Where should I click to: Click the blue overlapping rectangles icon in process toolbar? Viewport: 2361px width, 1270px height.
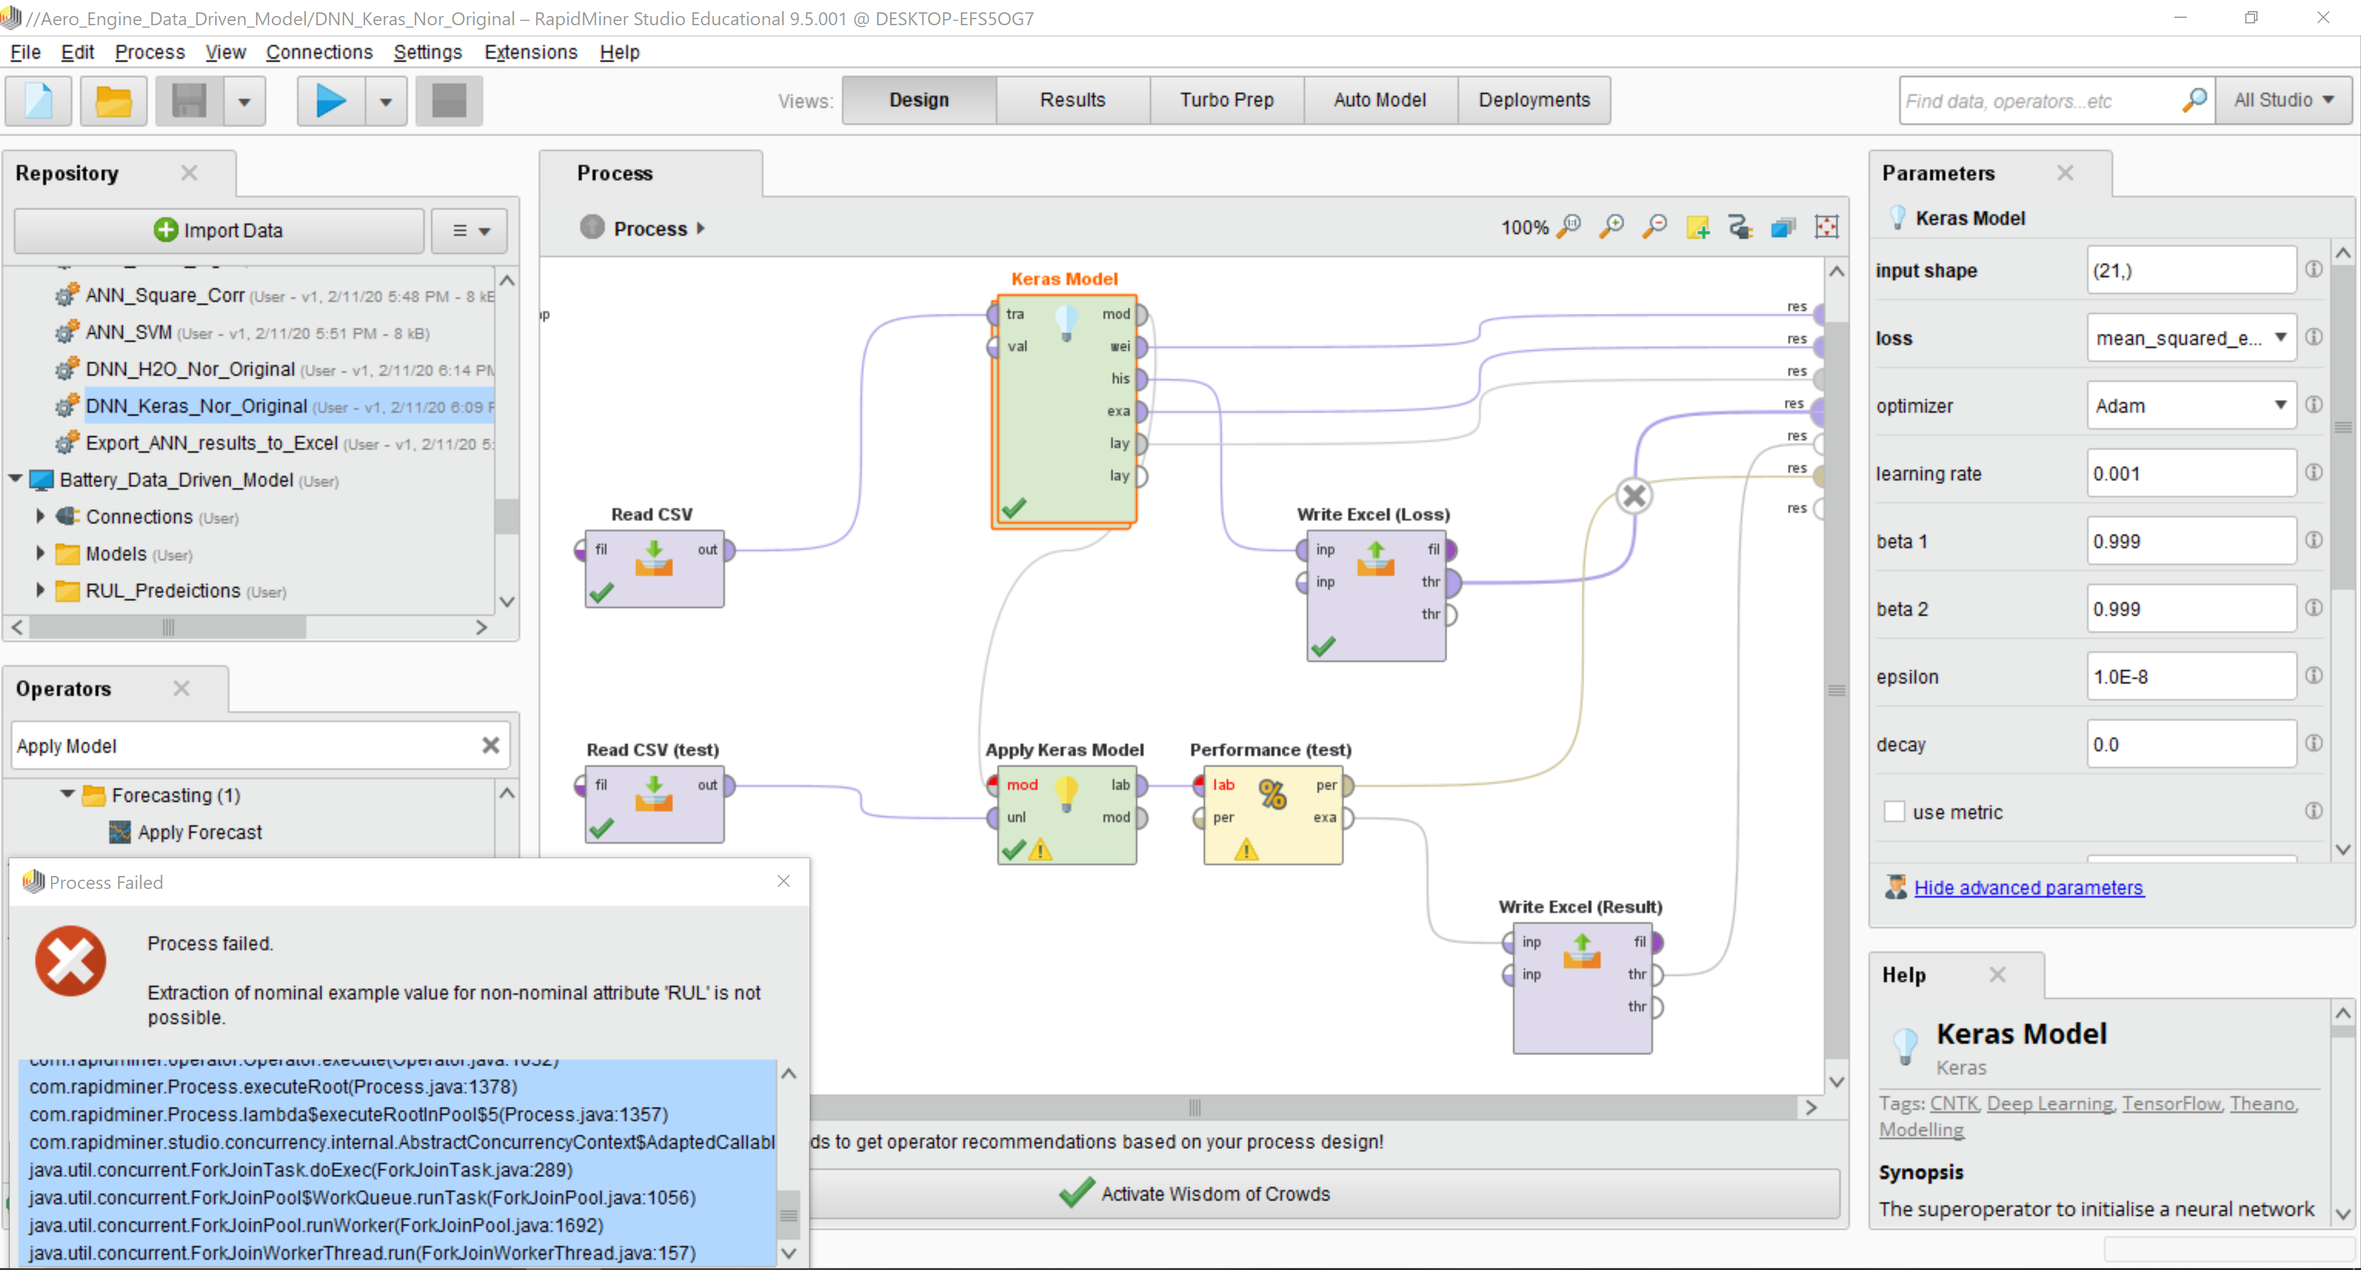1784,227
